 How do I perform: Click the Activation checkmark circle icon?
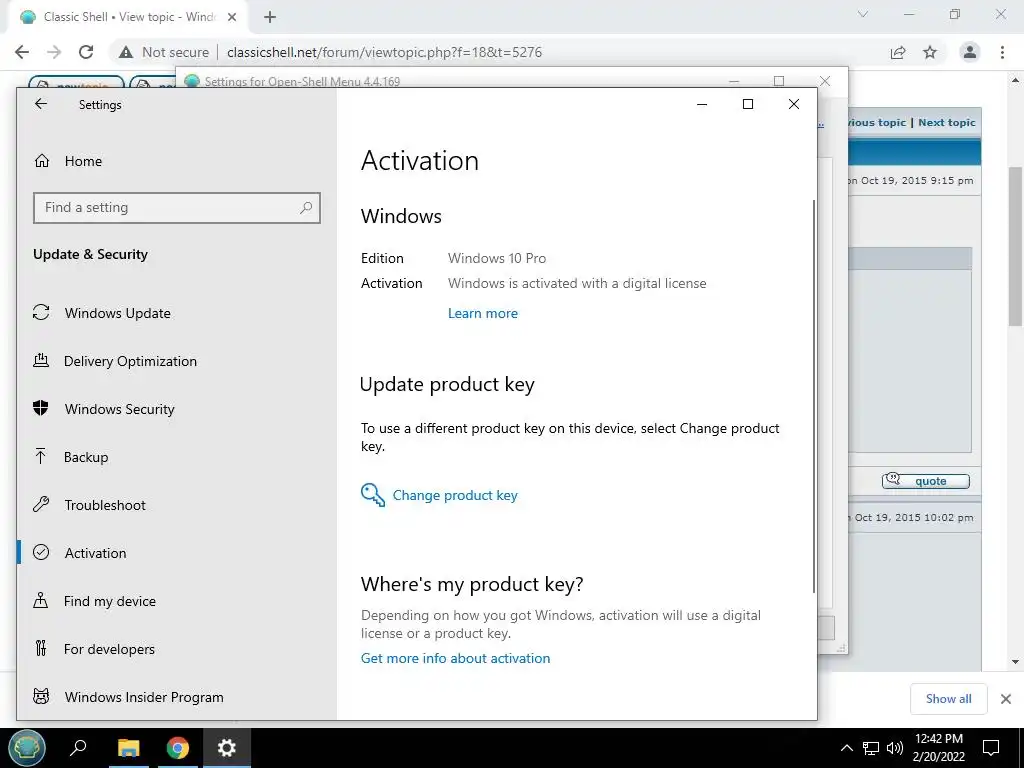tap(41, 552)
